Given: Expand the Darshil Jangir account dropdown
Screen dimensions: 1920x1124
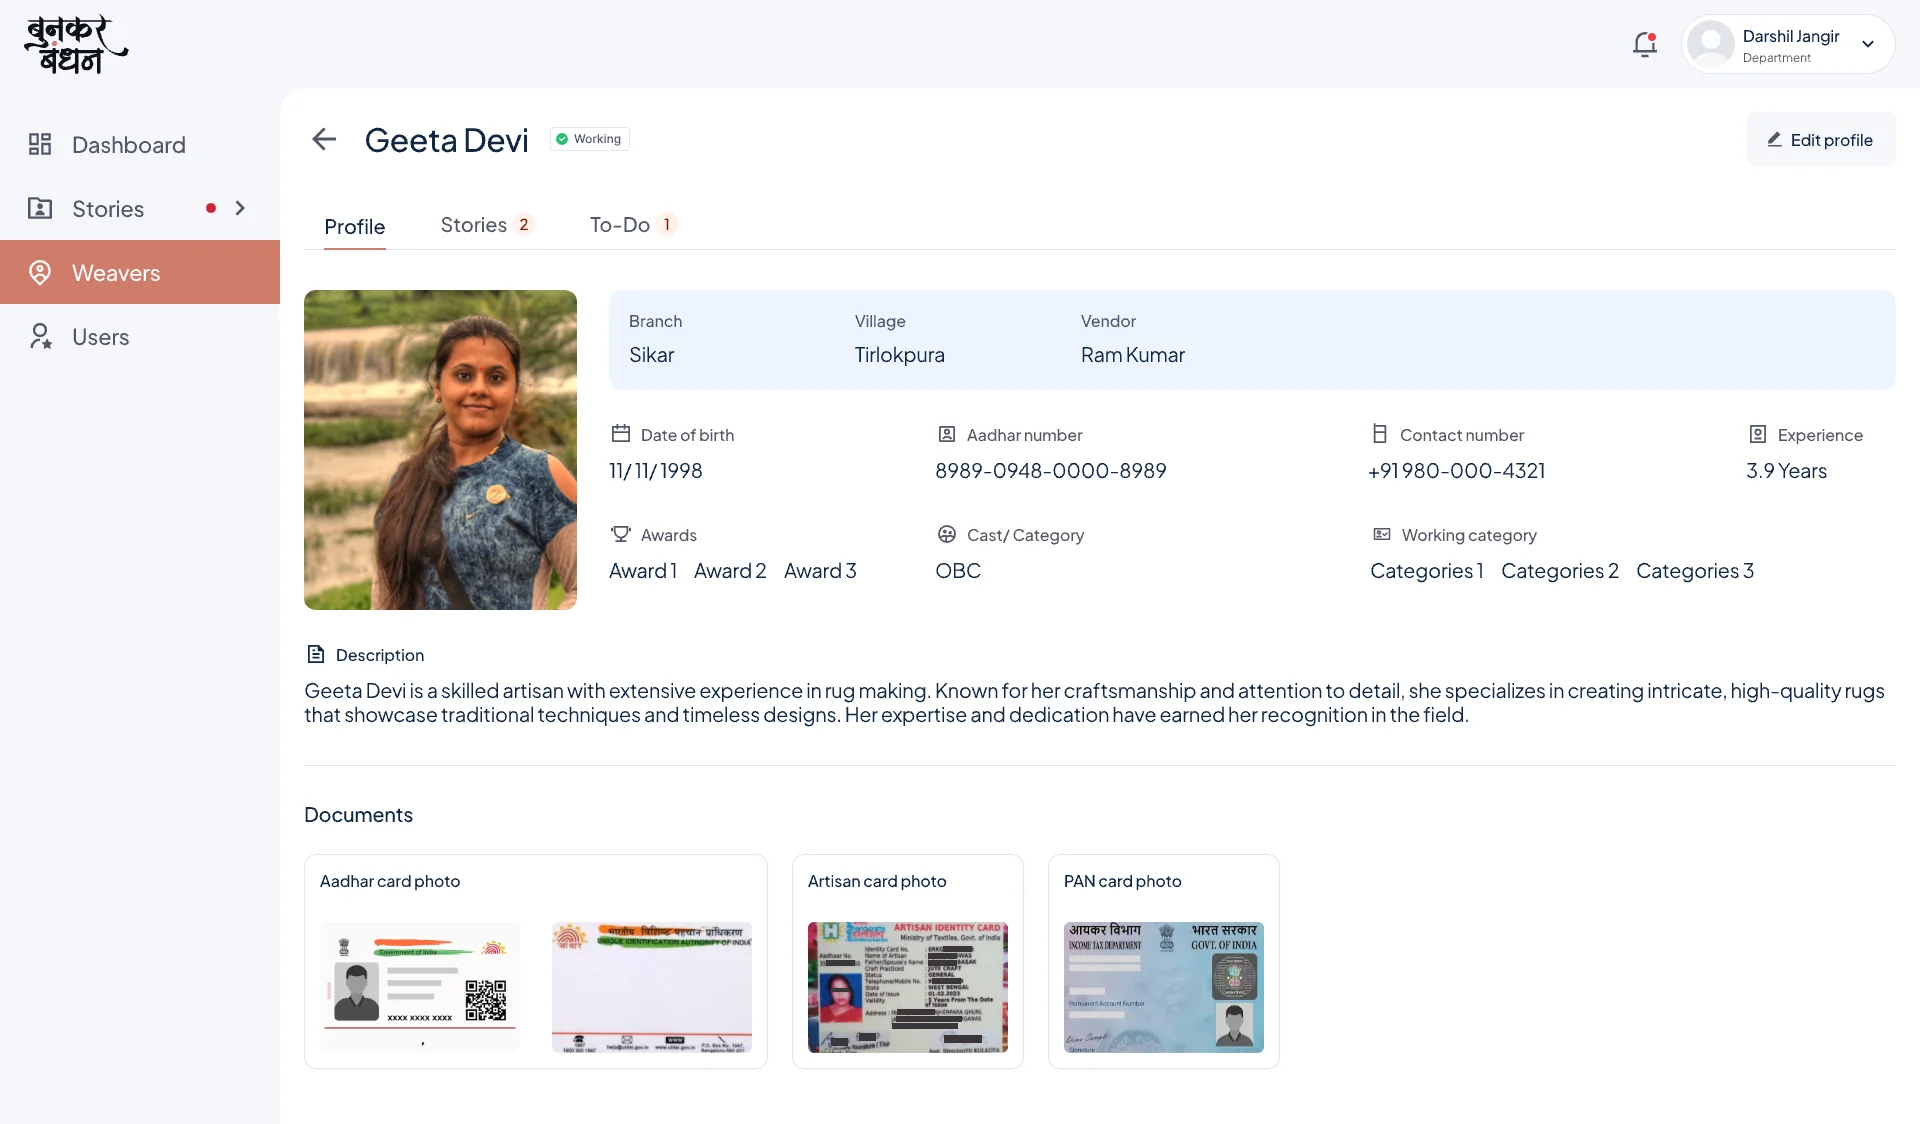Looking at the screenshot, I should [1868, 44].
